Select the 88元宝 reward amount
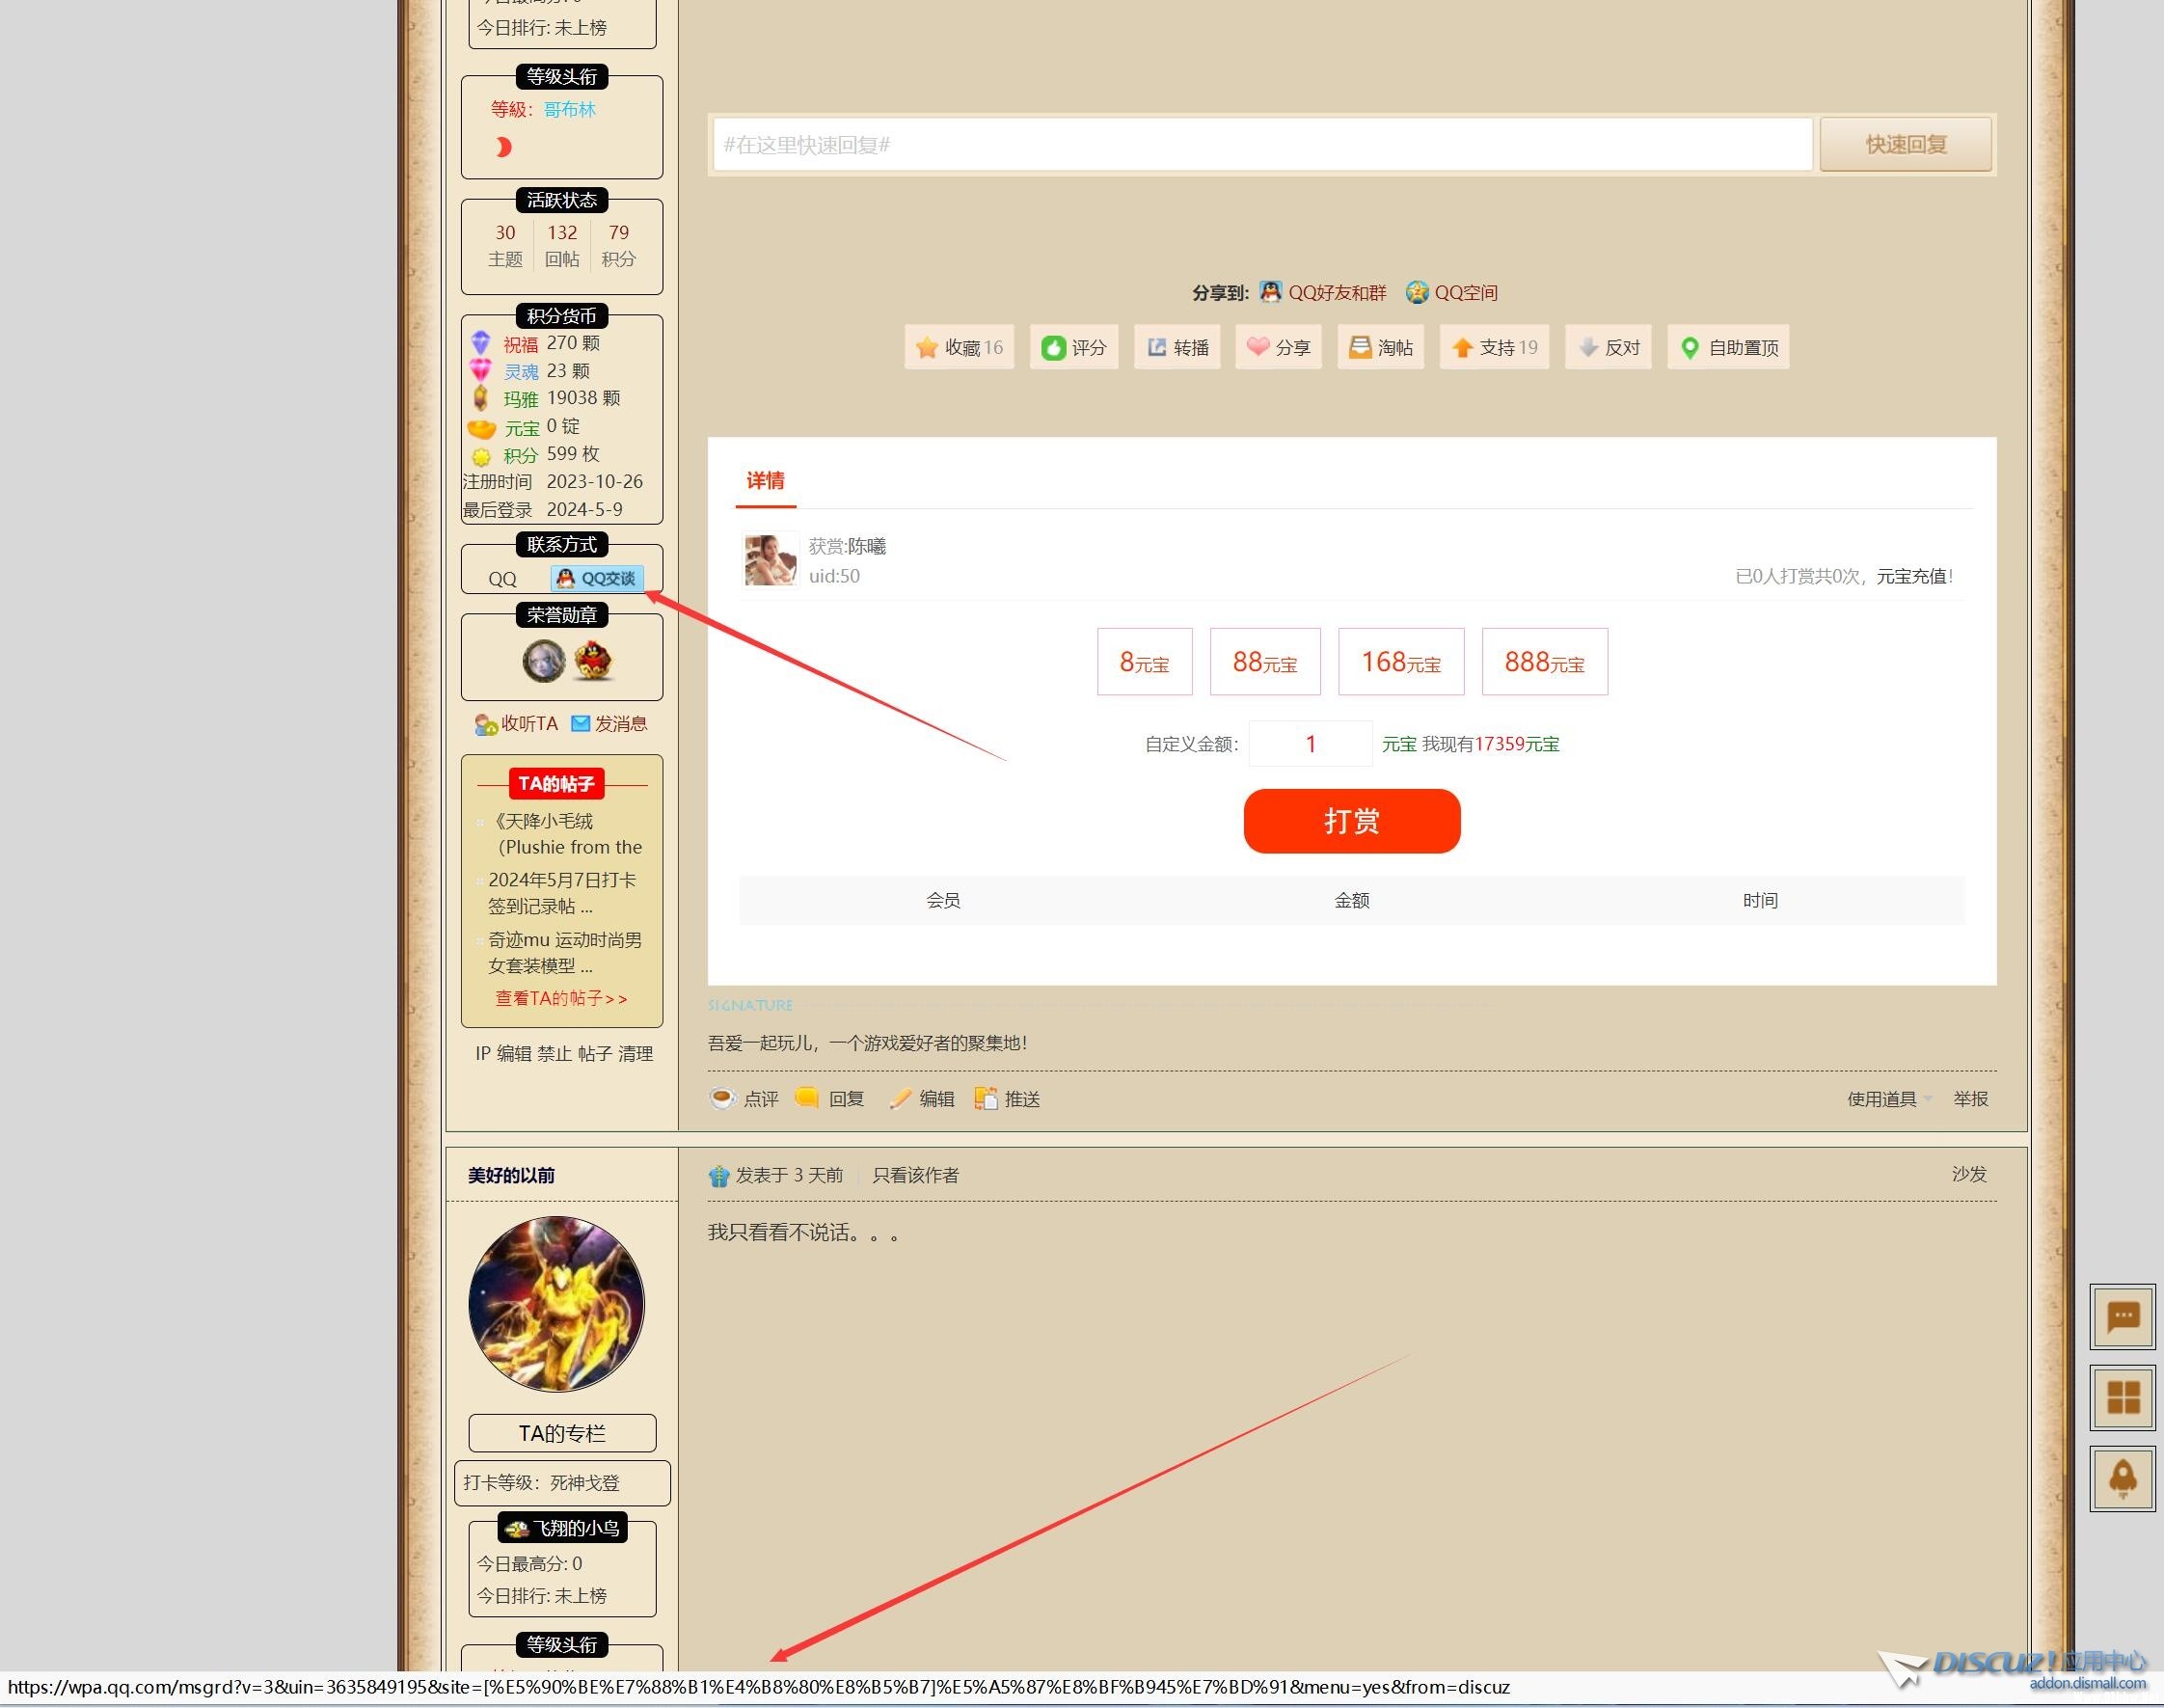The image size is (2164, 1708). pyautogui.click(x=1264, y=662)
